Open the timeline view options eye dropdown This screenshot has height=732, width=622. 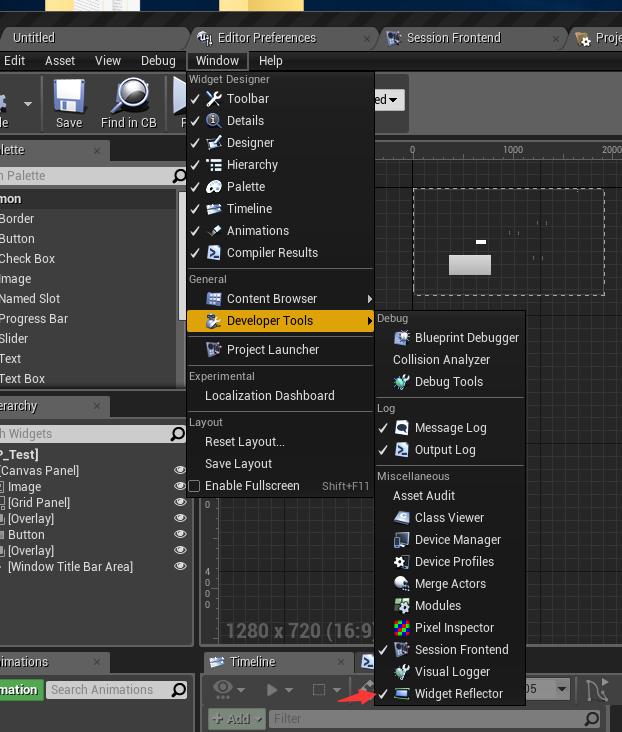tap(227, 689)
